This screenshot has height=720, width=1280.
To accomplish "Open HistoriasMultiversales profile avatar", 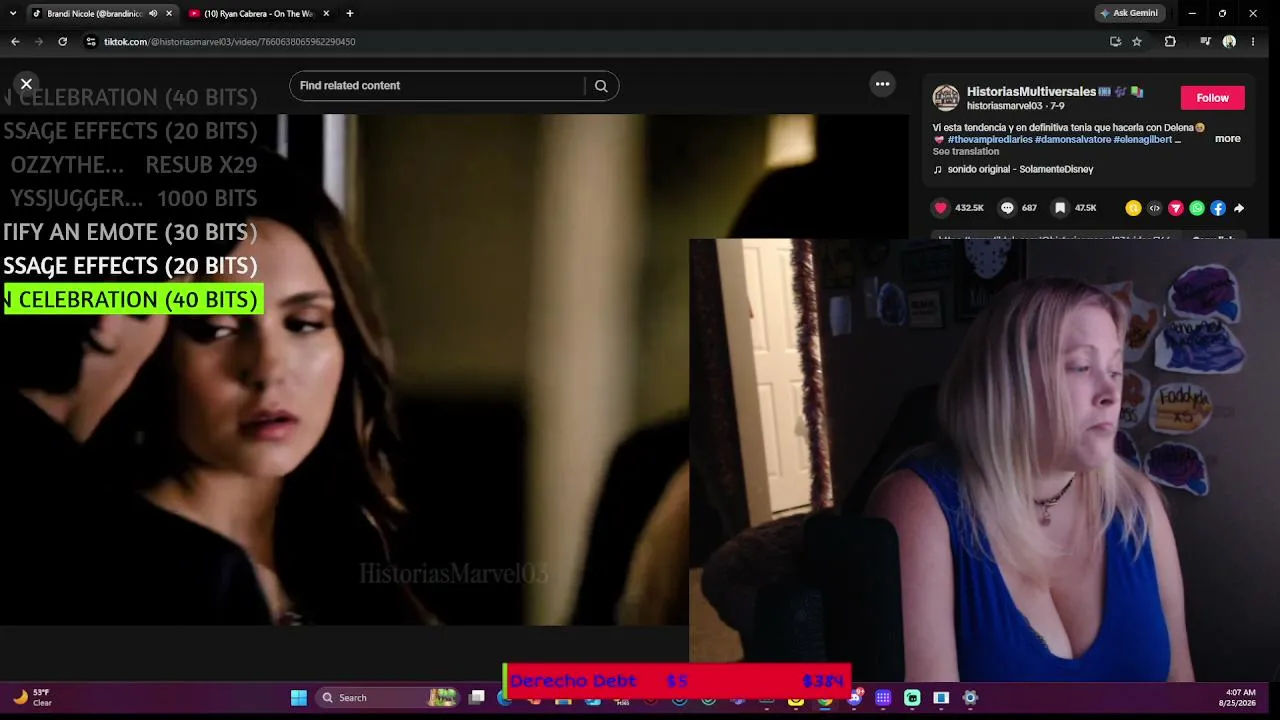I will coord(946,97).
